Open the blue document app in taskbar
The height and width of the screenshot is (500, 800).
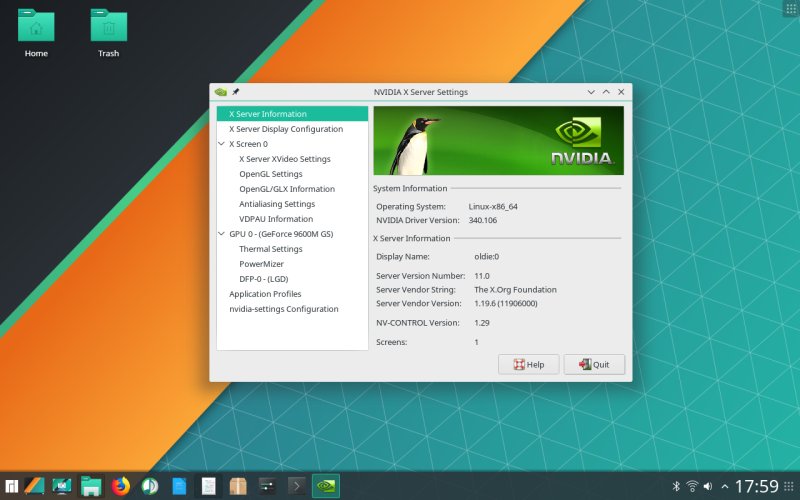[179, 486]
